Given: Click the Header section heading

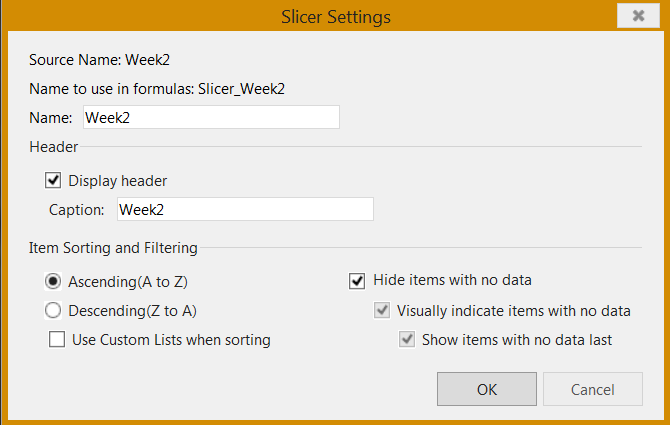Looking at the screenshot, I should (53, 147).
